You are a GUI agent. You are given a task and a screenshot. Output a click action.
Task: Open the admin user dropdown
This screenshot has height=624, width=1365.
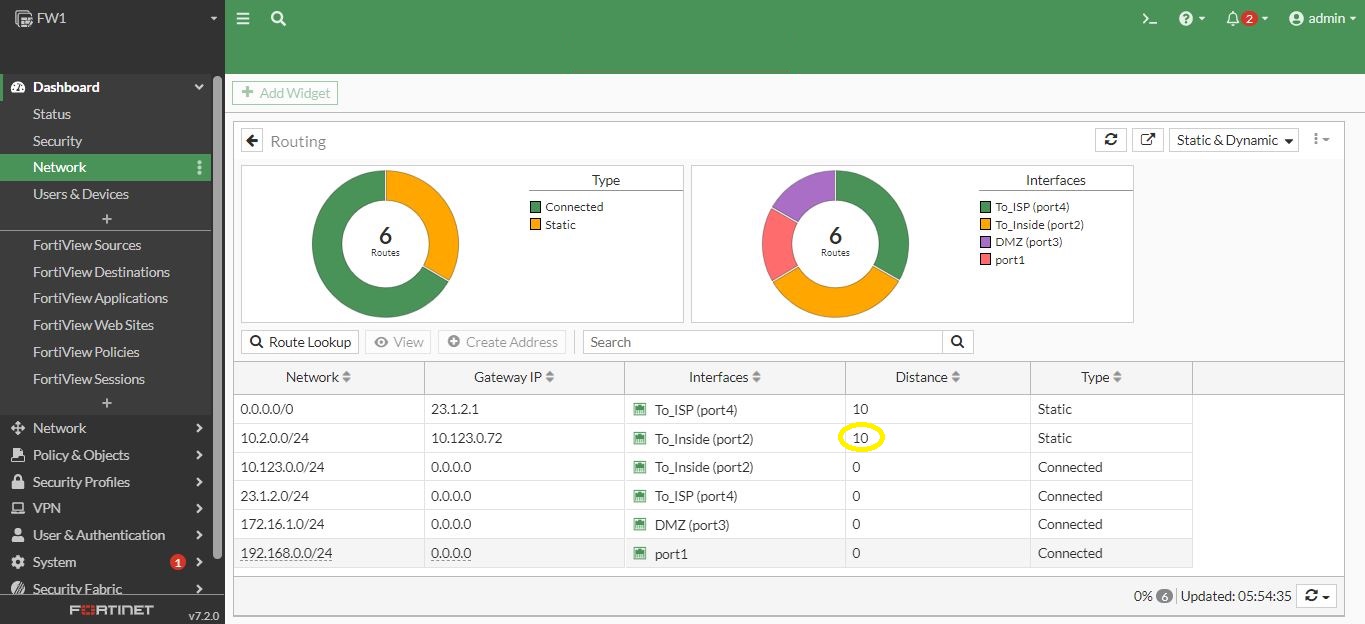1322,19
